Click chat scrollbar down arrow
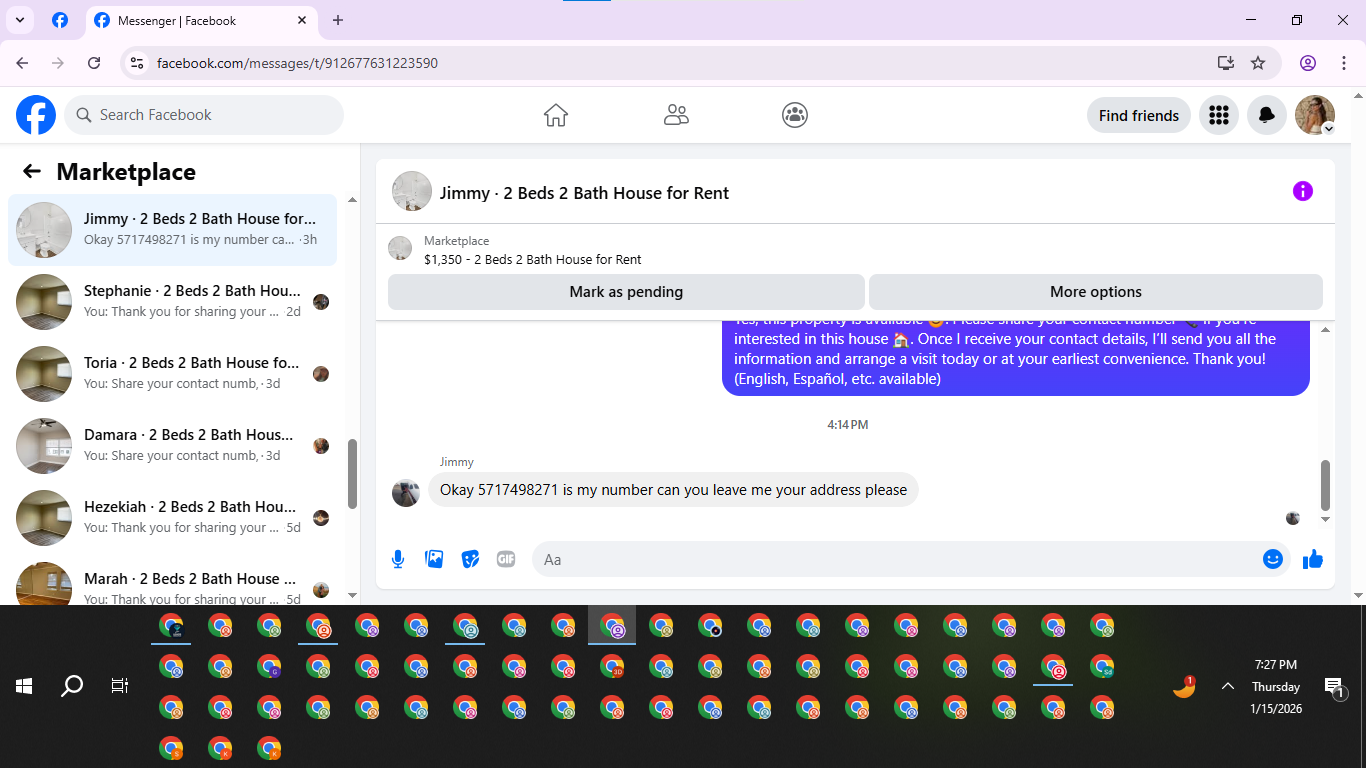The width and height of the screenshot is (1366, 768). pyautogui.click(x=1326, y=519)
